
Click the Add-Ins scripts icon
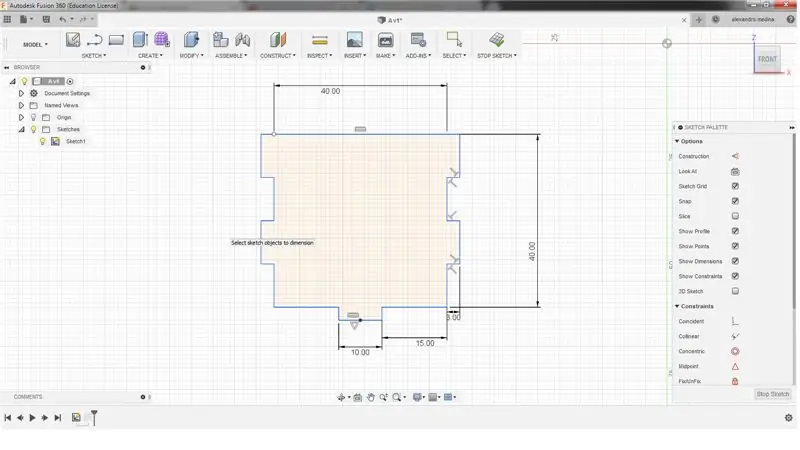tap(418, 40)
